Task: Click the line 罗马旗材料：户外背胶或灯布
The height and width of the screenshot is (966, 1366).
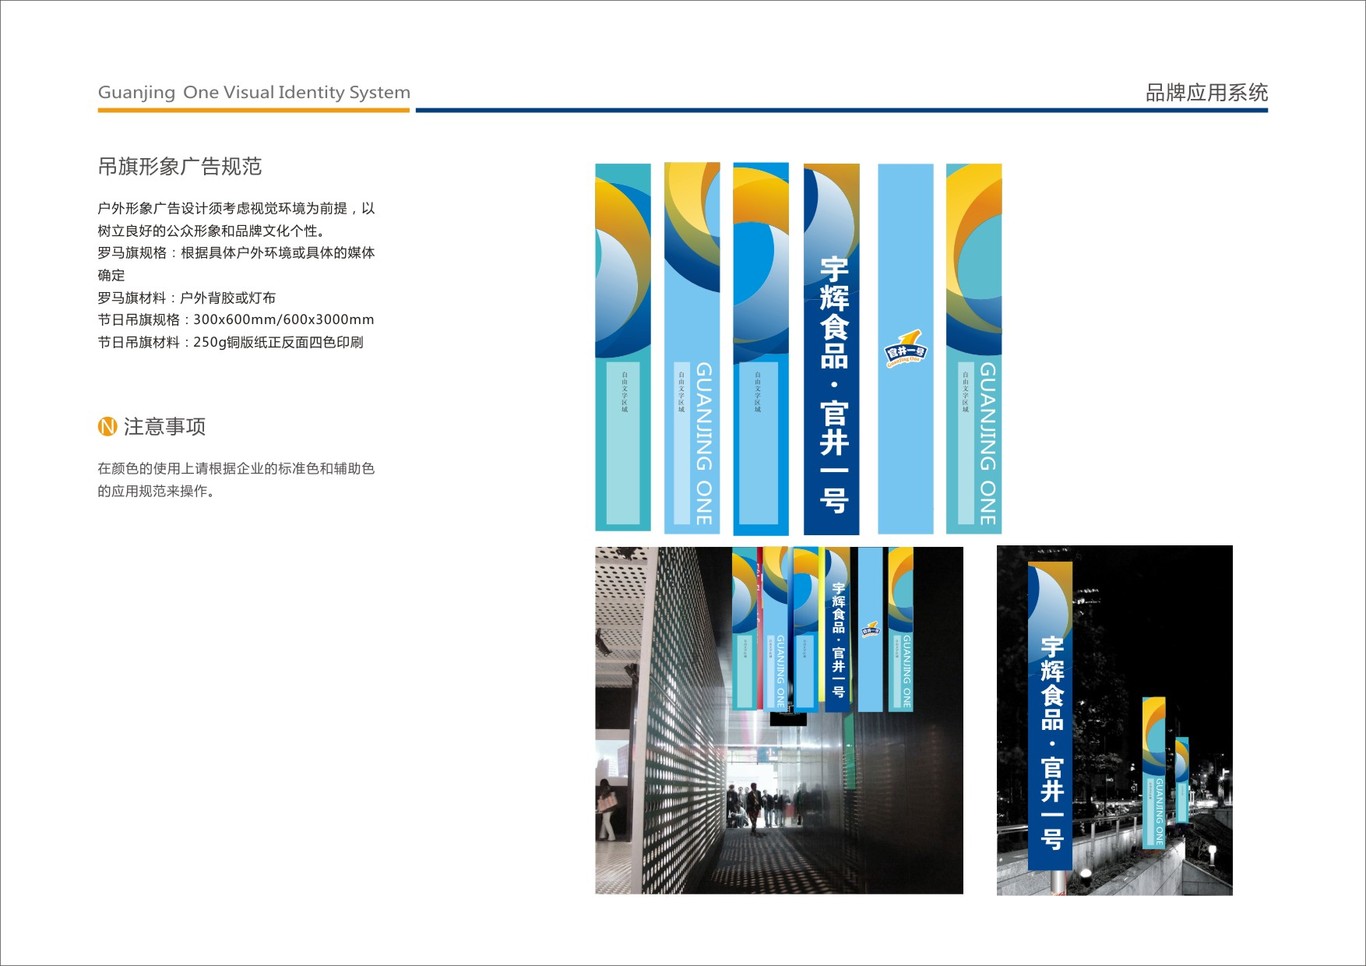Action: coord(187,298)
